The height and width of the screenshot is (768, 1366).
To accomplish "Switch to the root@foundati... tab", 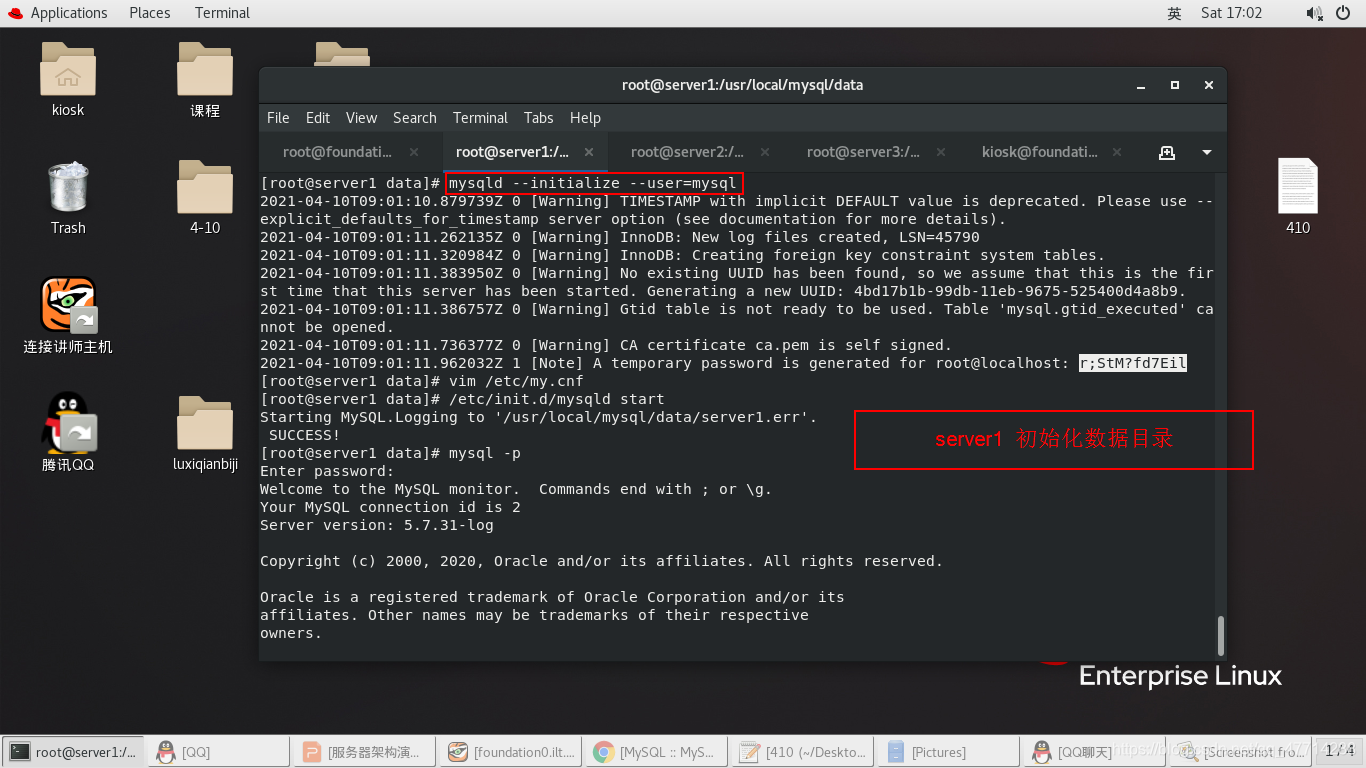I will tap(337, 152).
